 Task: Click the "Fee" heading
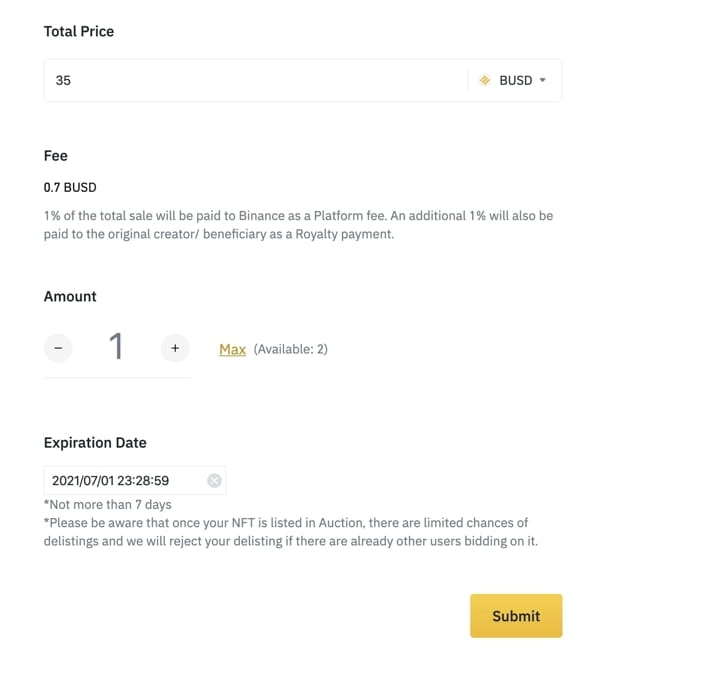[56, 155]
